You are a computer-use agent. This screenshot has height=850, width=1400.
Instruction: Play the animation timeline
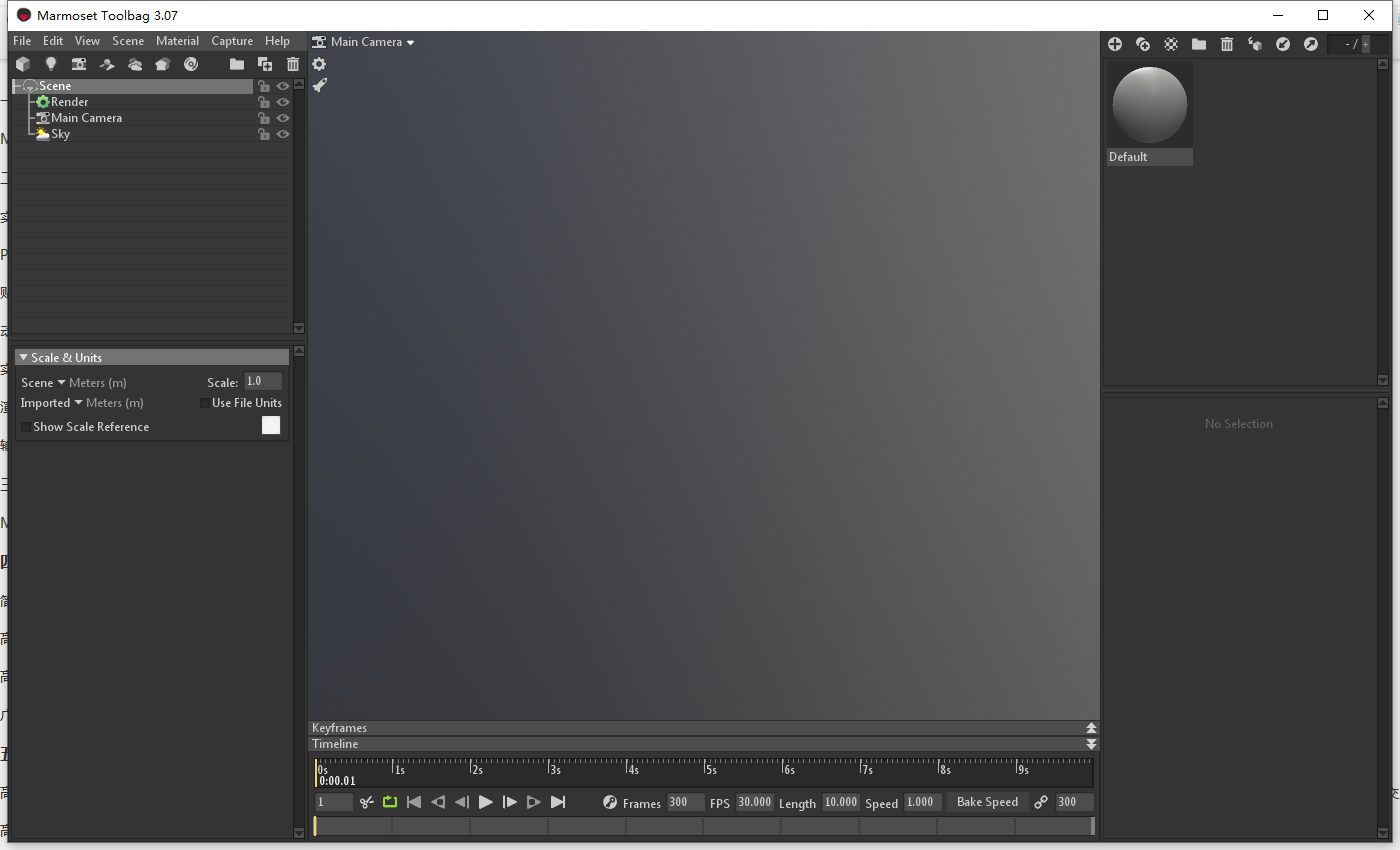pyautogui.click(x=486, y=802)
